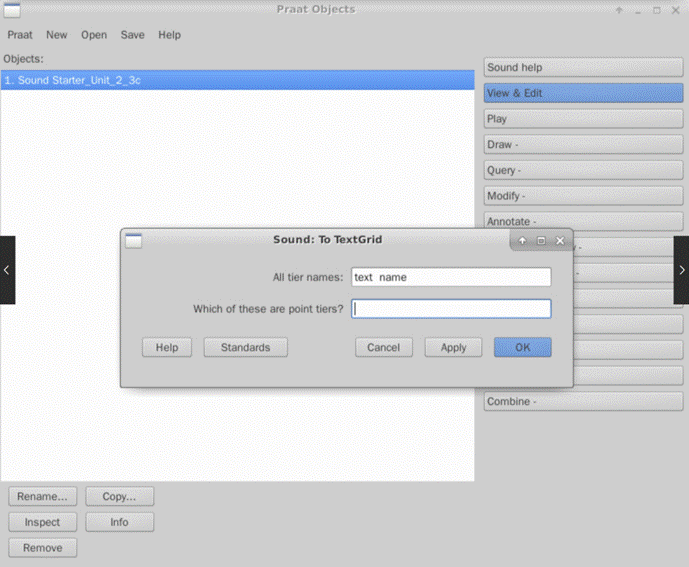Viewport: 689px width, 567px height.
Task: Click the previous image arrow at left edge
Action: 7,270
